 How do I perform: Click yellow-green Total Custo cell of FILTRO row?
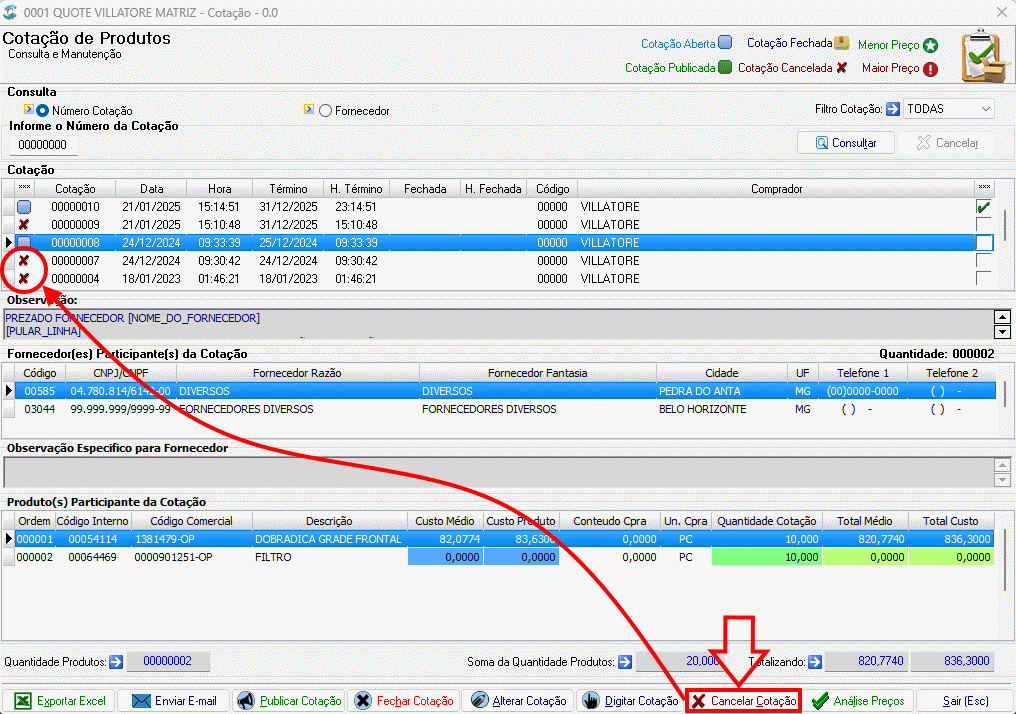(951, 557)
